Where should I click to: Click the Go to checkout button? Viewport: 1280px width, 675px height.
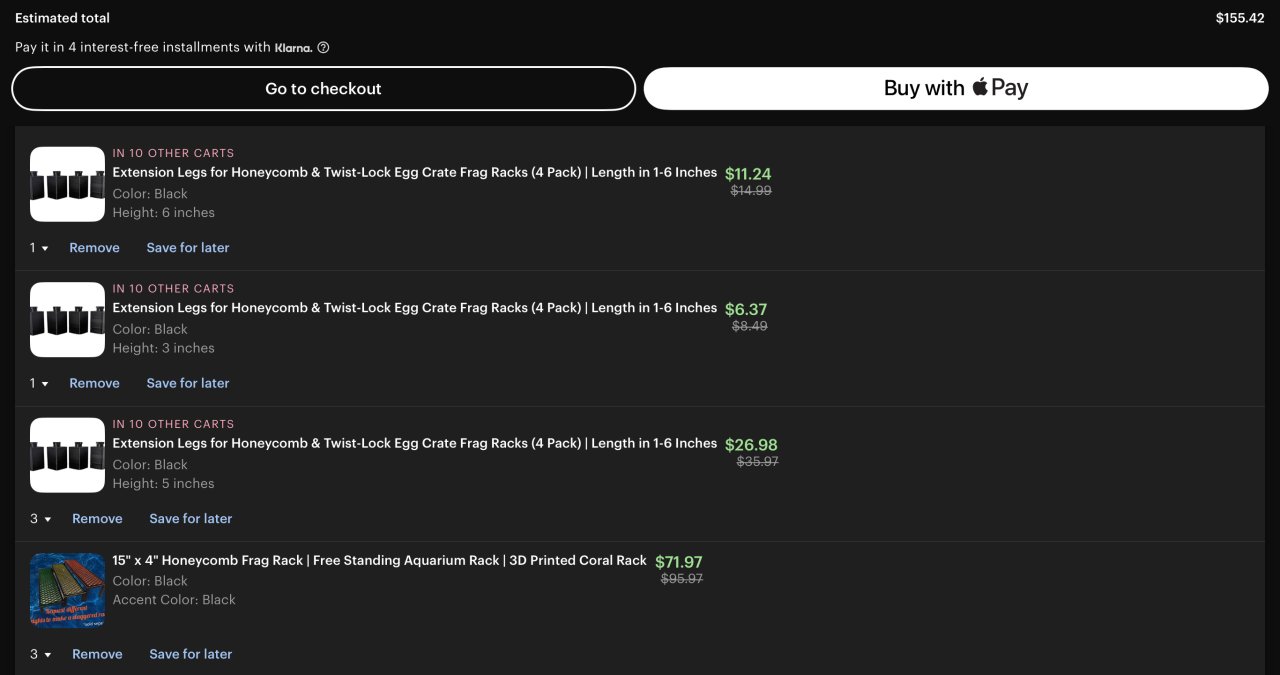[x=323, y=88]
